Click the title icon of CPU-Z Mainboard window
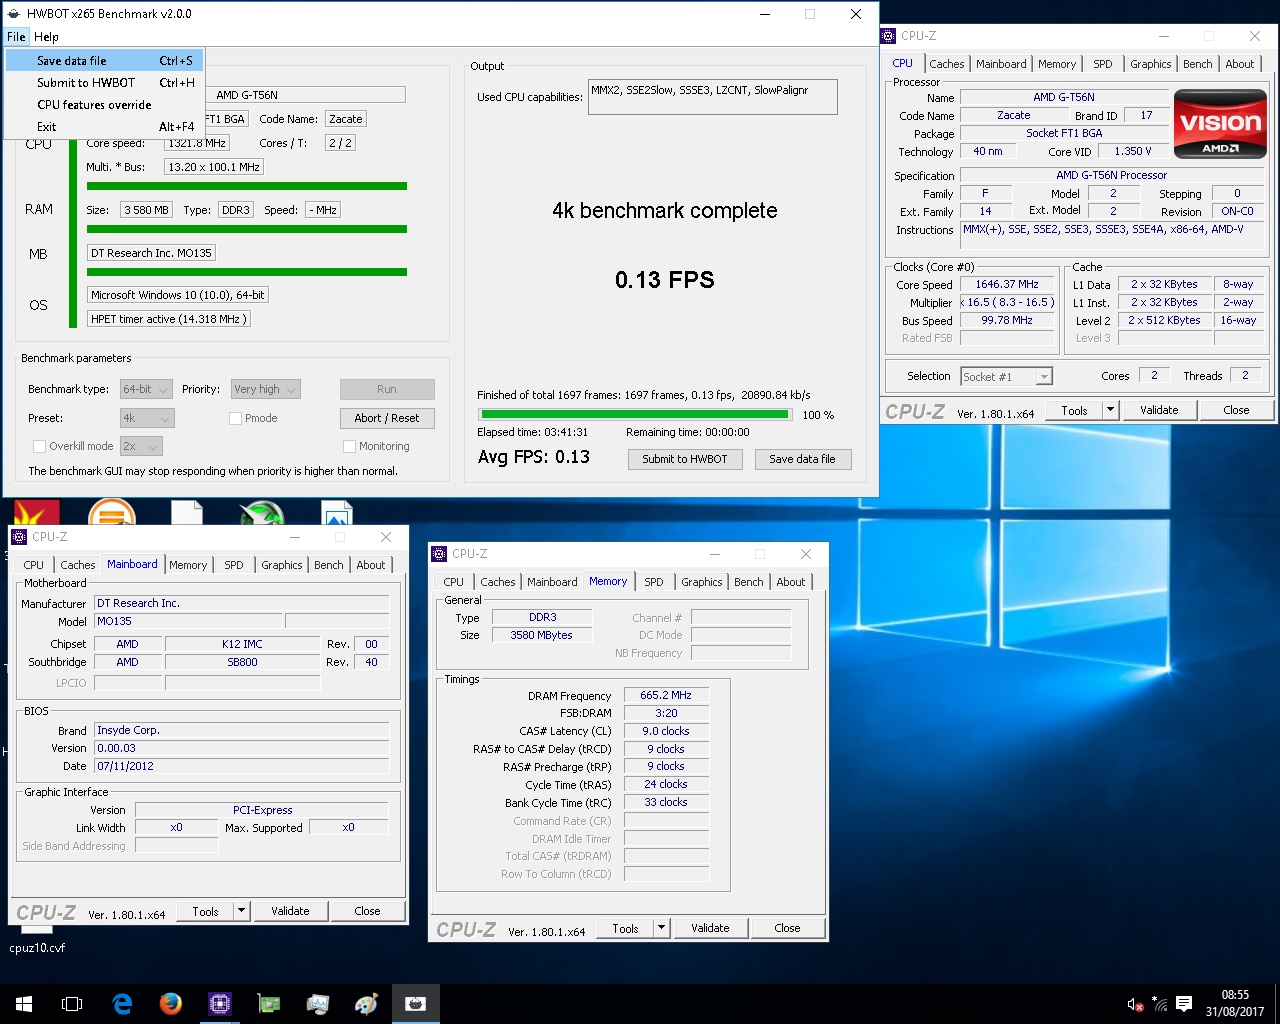 [19, 537]
